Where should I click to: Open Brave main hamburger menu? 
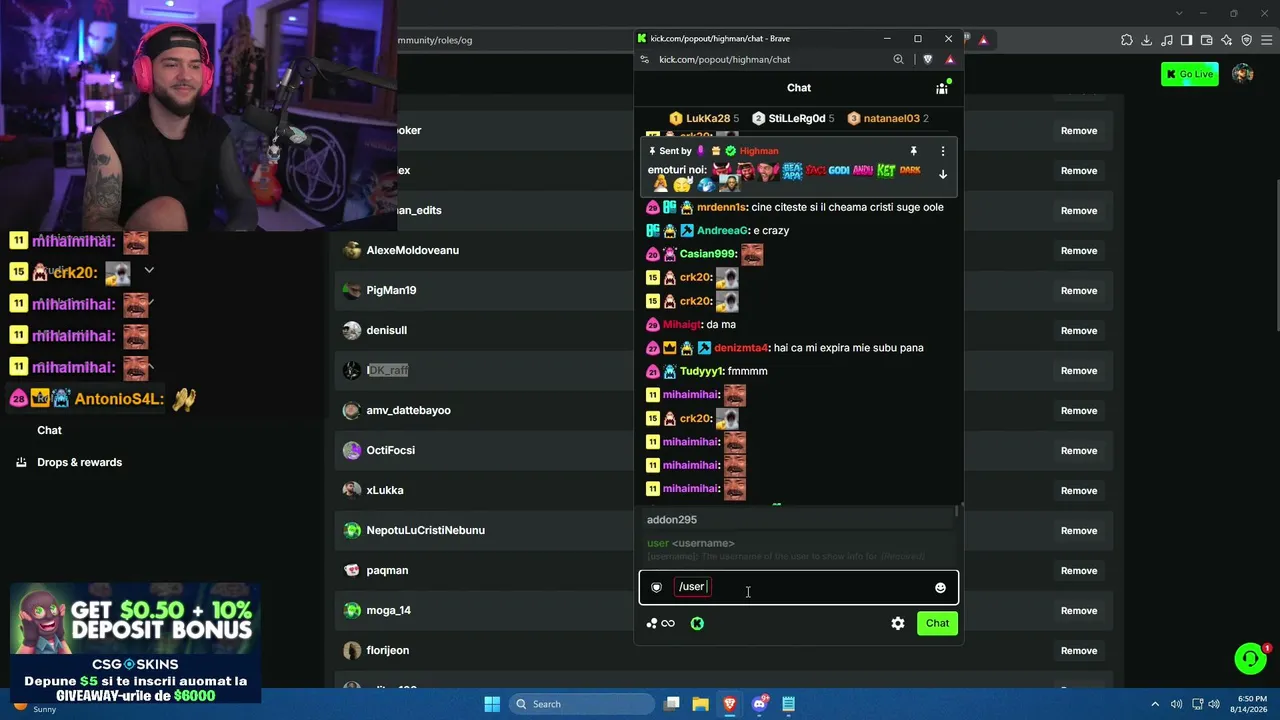1266,40
